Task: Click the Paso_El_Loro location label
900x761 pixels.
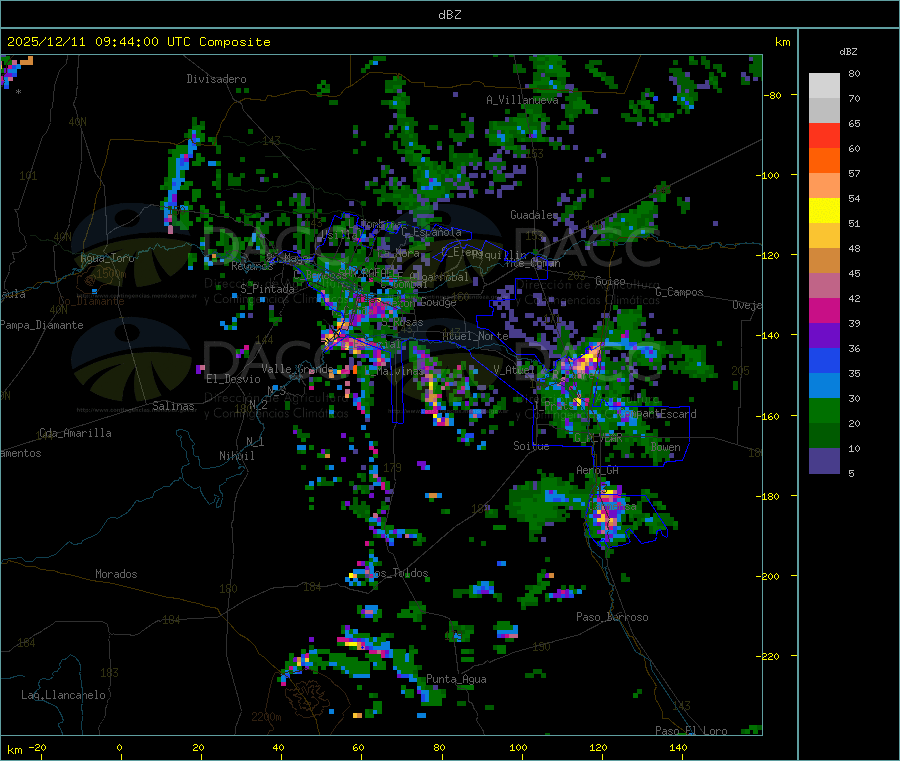Action: point(691,731)
